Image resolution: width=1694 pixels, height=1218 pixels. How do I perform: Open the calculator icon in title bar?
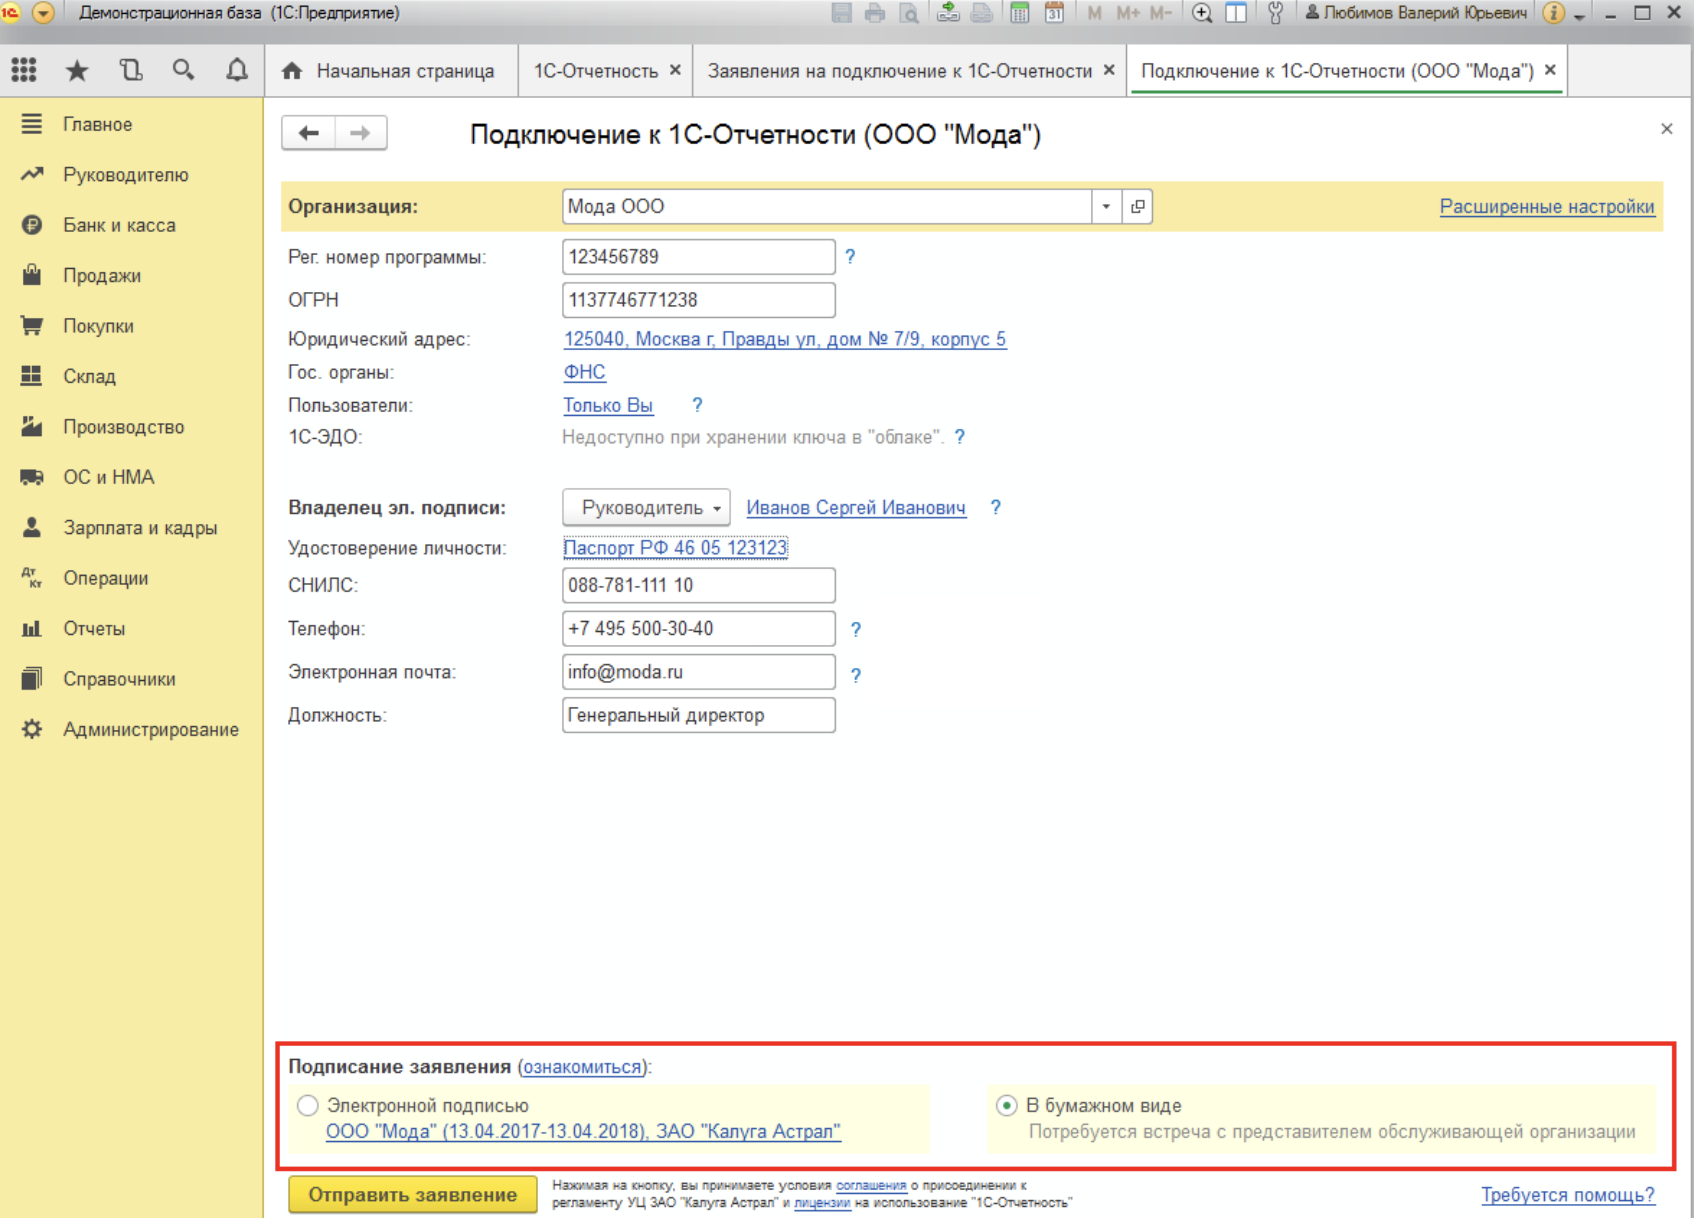pyautogui.click(x=1019, y=13)
